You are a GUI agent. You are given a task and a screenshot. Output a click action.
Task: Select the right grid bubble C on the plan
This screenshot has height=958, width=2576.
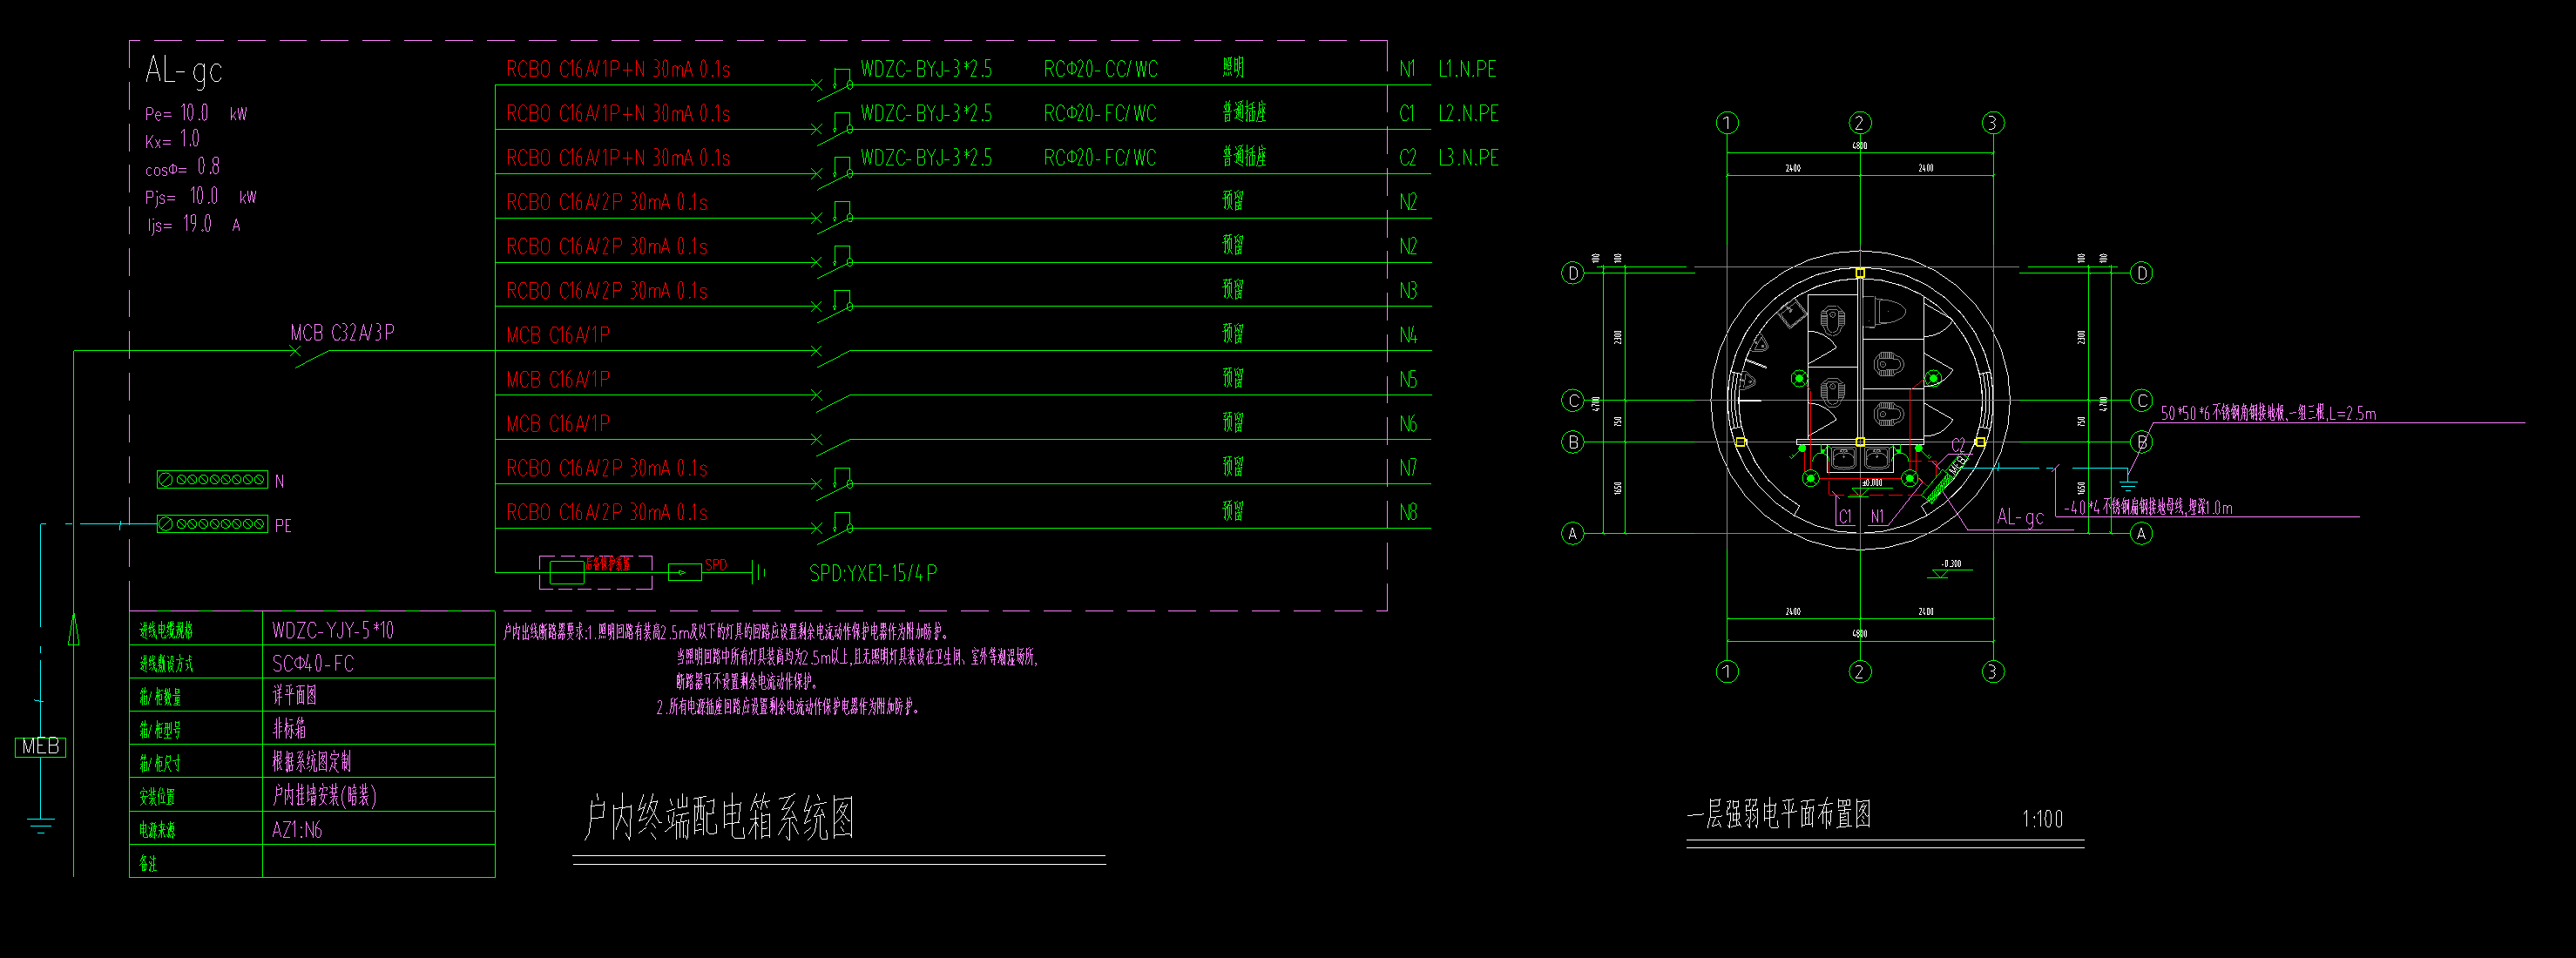tap(2141, 401)
